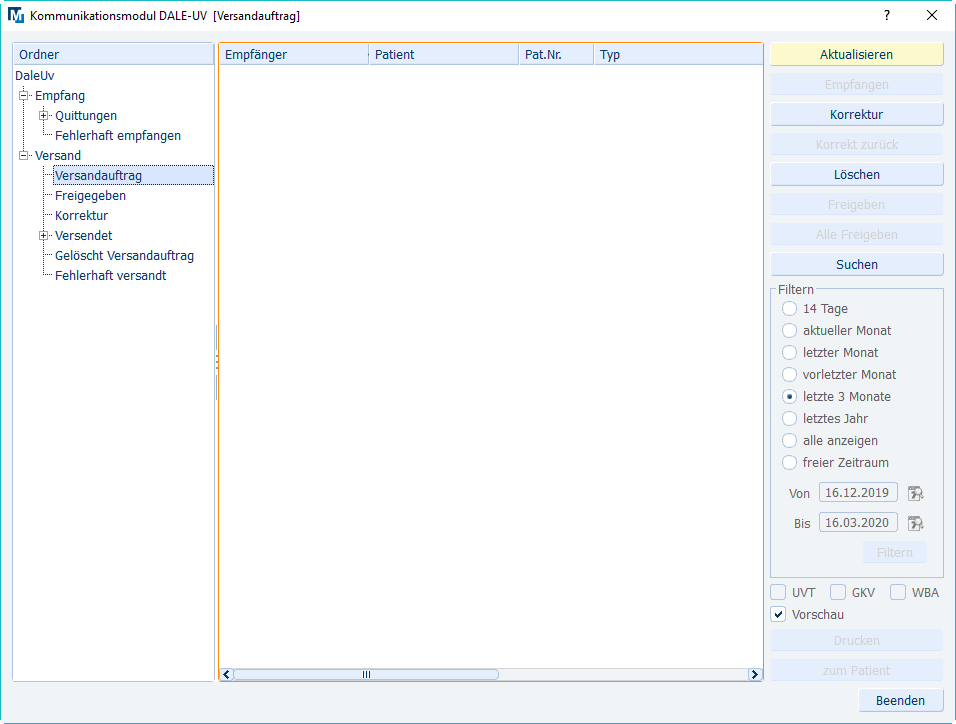Click the application icon in title bar

point(16,16)
